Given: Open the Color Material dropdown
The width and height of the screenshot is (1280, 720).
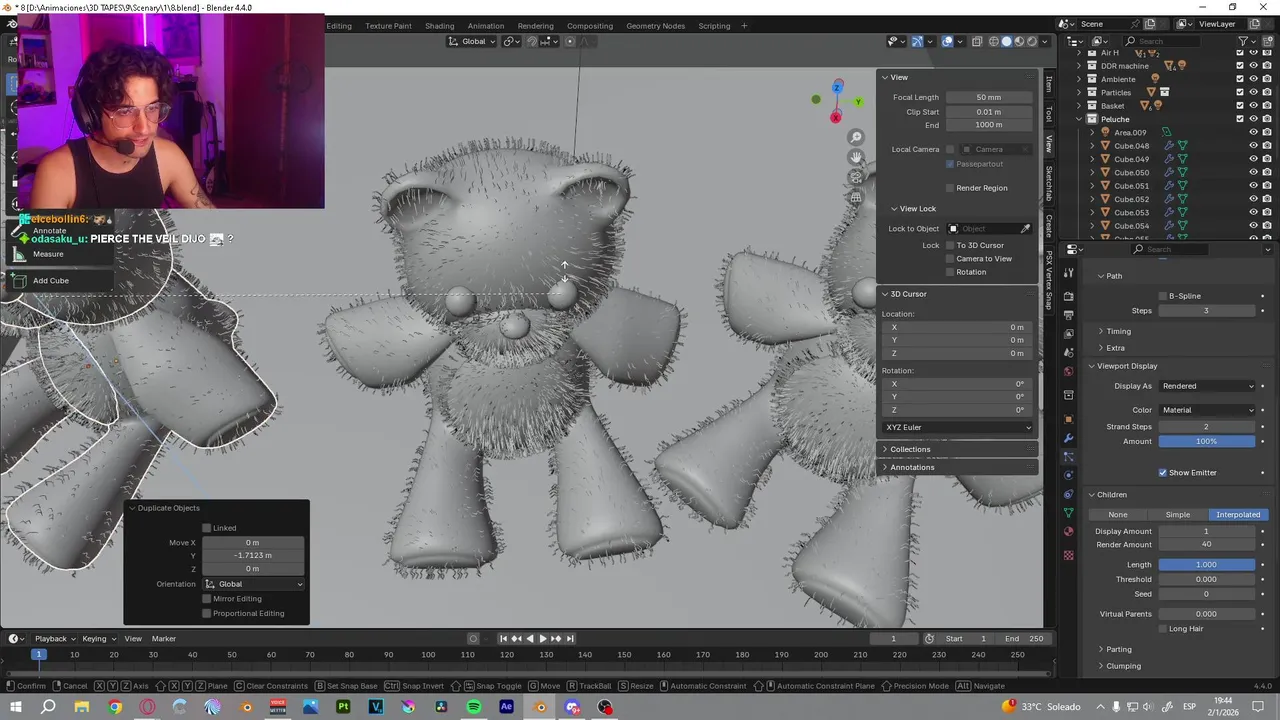Looking at the screenshot, I should 1207,410.
